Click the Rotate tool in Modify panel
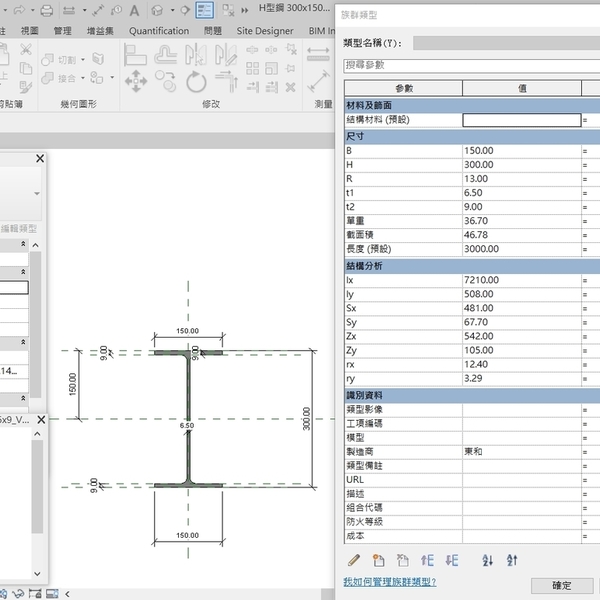Screen dimensions: 600x600 pyautogui.click(x=196, y=81)
